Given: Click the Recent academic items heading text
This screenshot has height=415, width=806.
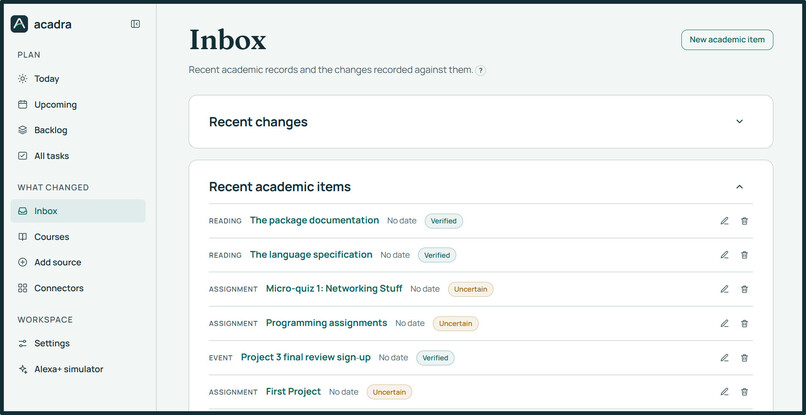Looking at the screenshot, I should [280, 187].
